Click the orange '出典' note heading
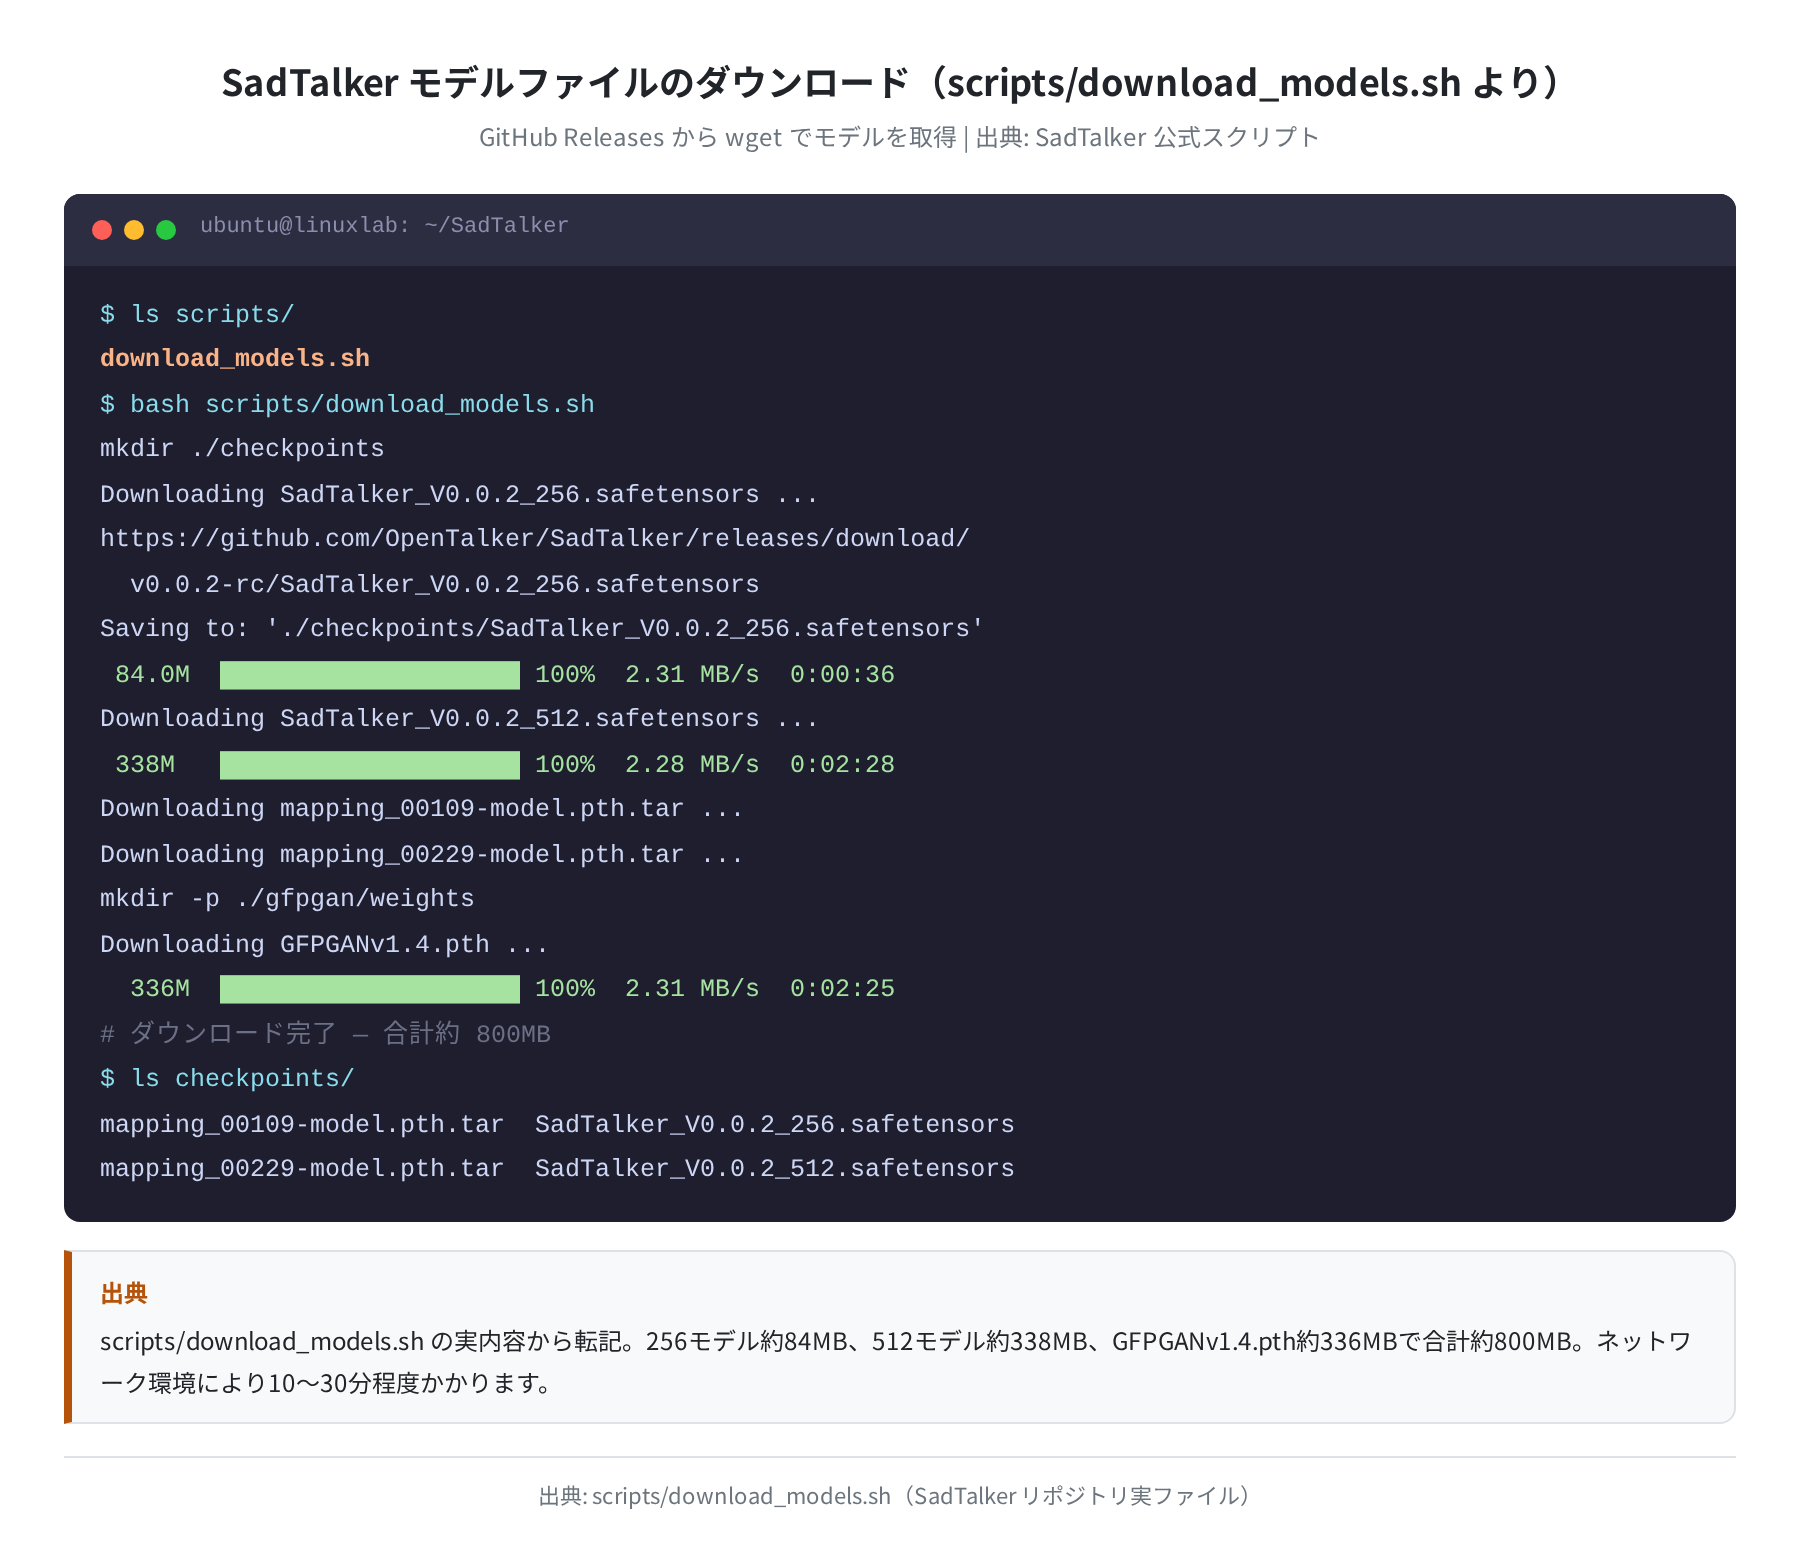 (x=124, y=1294)
